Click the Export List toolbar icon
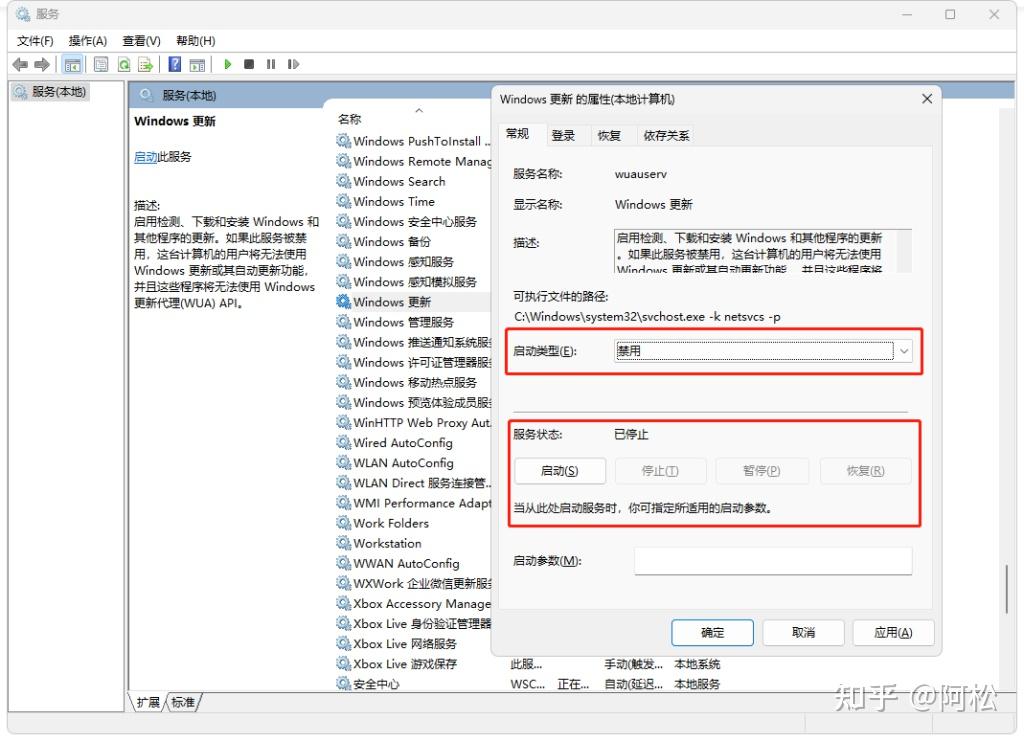The width and height of the screenshot is (1024, 741). pos(146,64)
